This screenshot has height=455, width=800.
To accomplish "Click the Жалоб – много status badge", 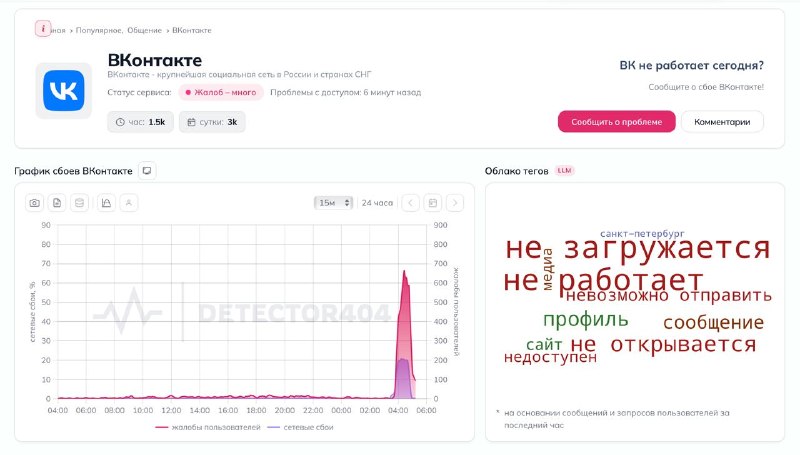I will tap(221, 92).
